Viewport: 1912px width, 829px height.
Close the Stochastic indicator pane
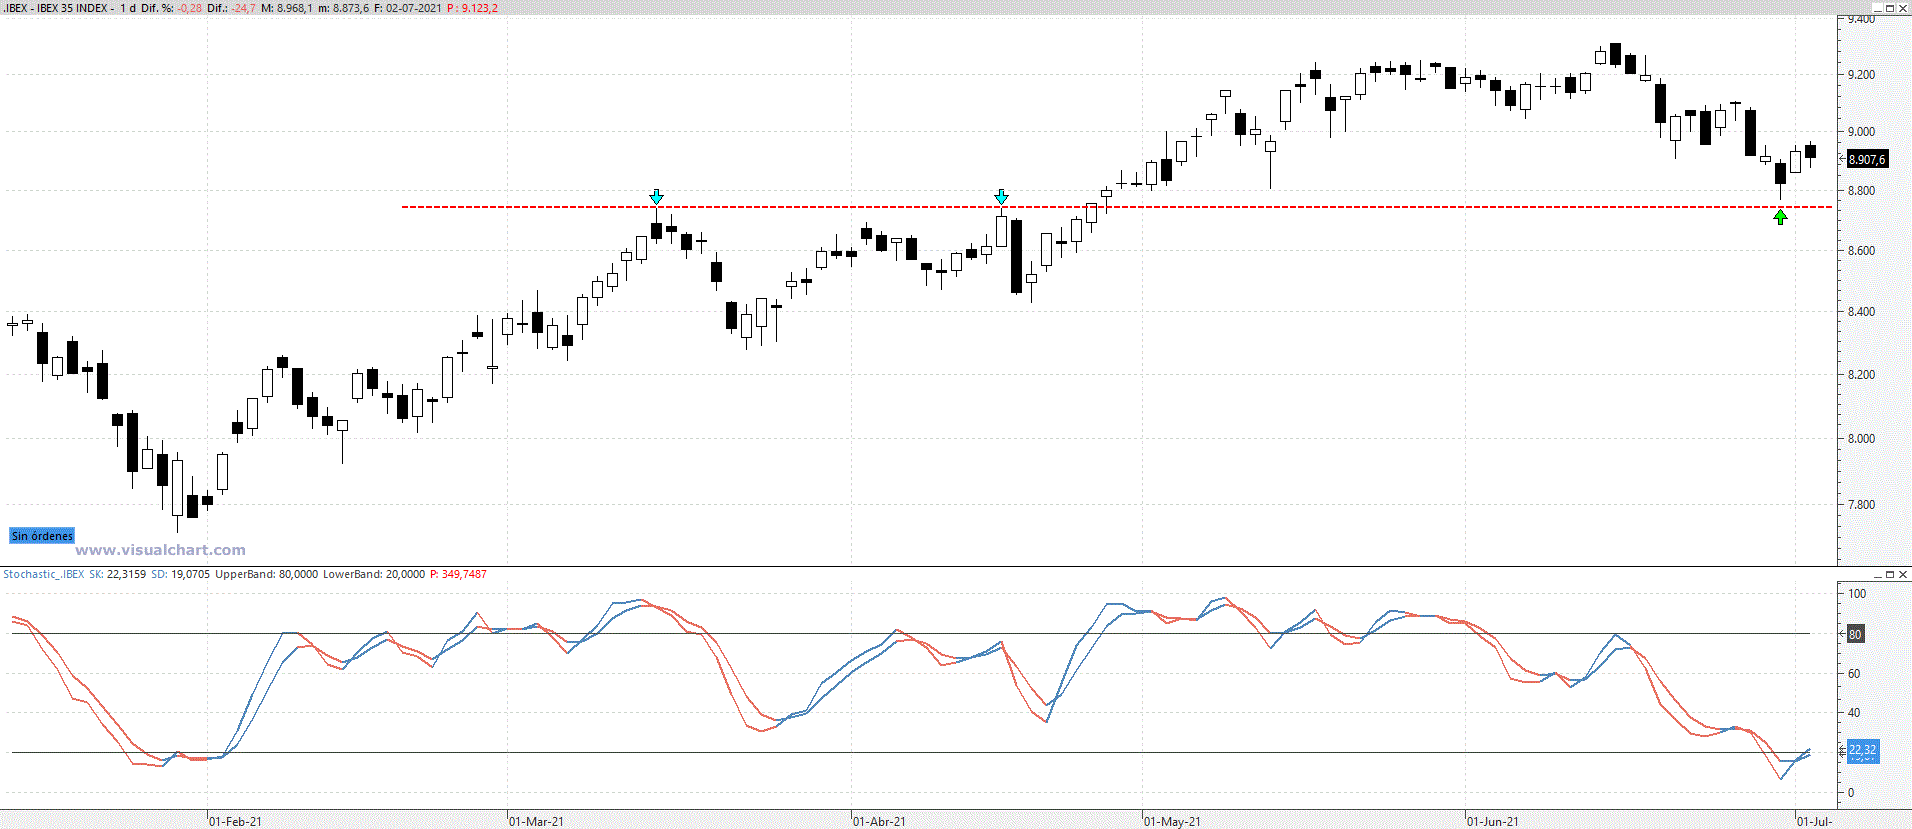pos(1903,574)
